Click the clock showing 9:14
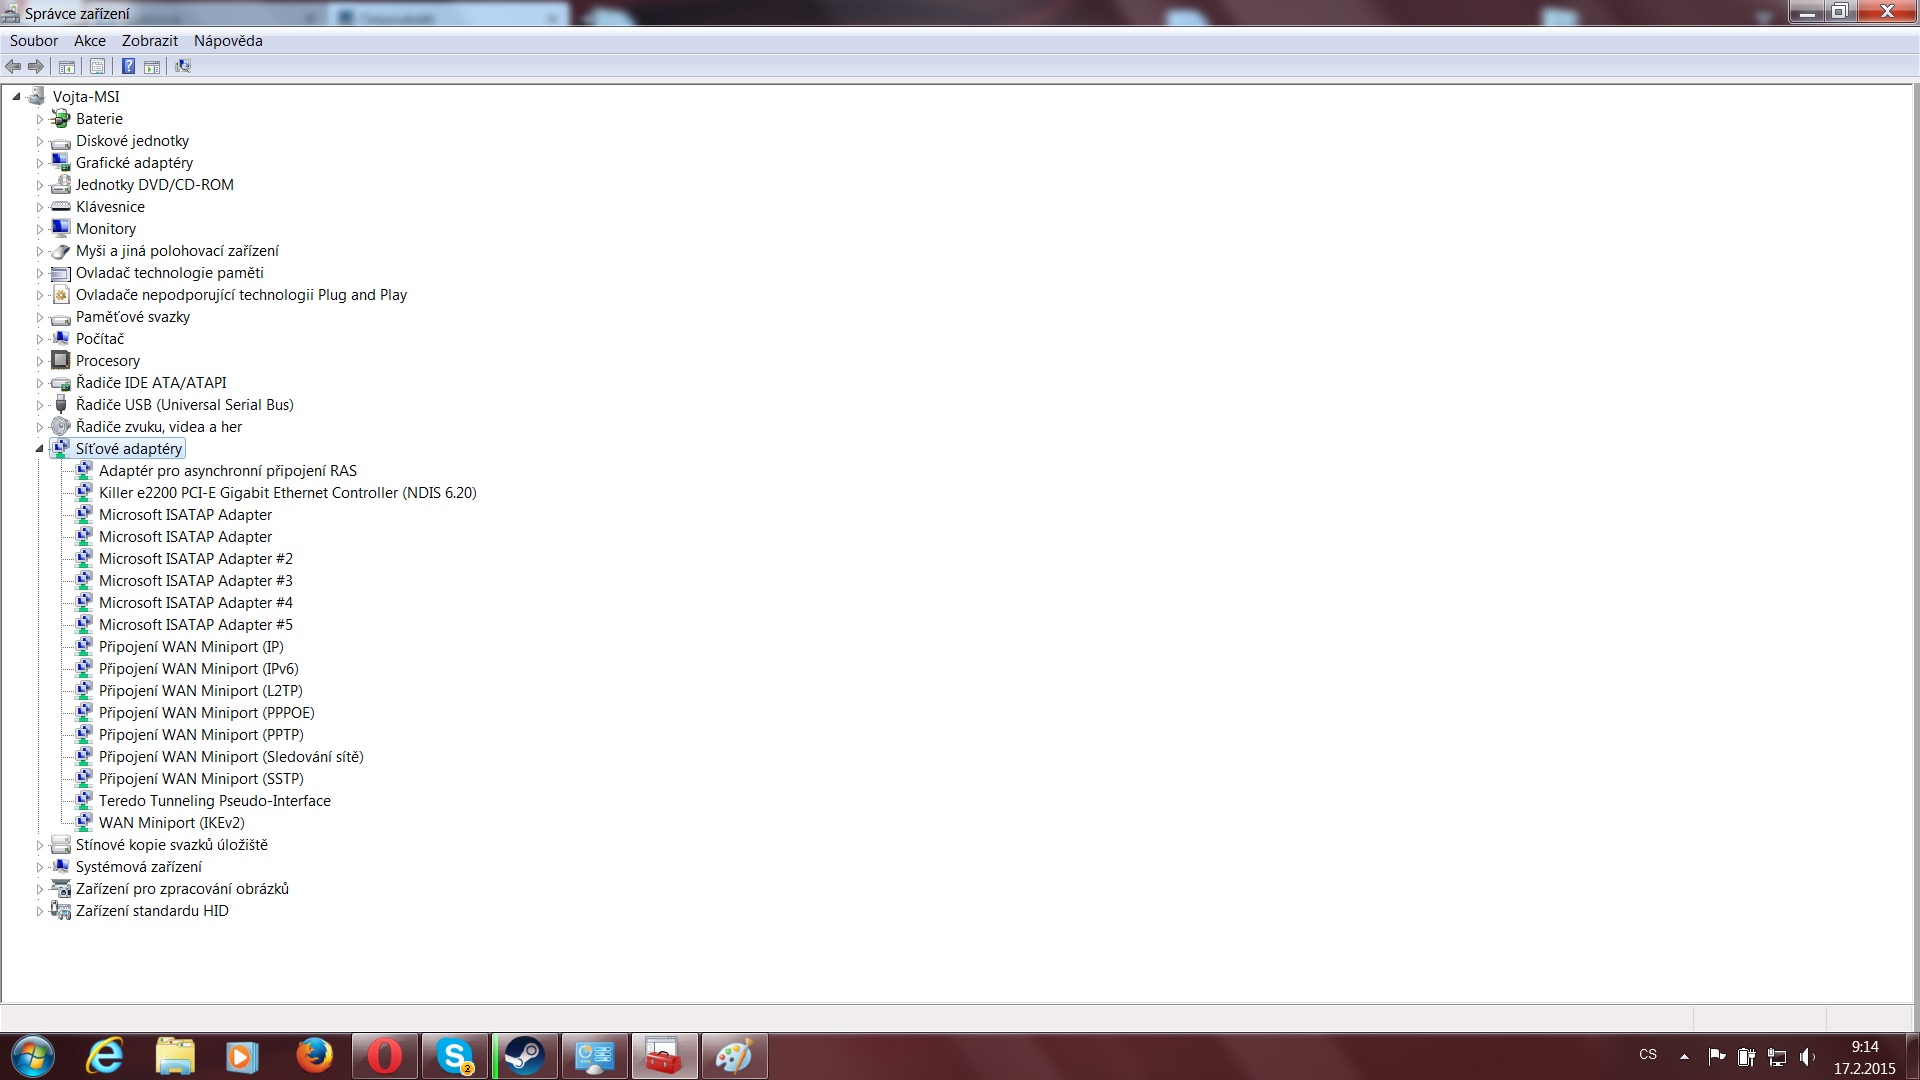This screenshot has width=1920, height=1080. click(1864, 1047)
